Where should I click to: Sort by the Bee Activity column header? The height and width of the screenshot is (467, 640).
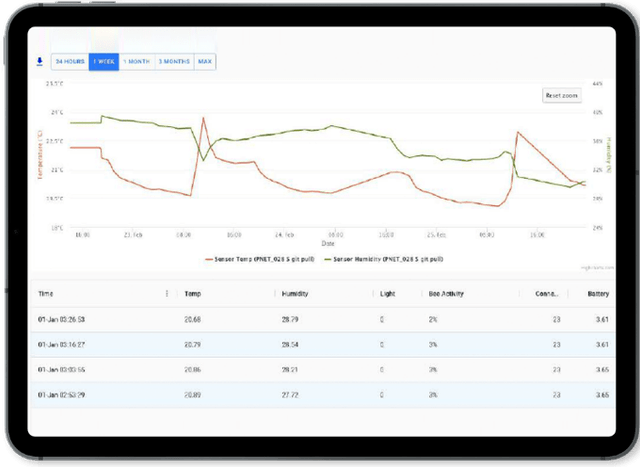(446, 294)
